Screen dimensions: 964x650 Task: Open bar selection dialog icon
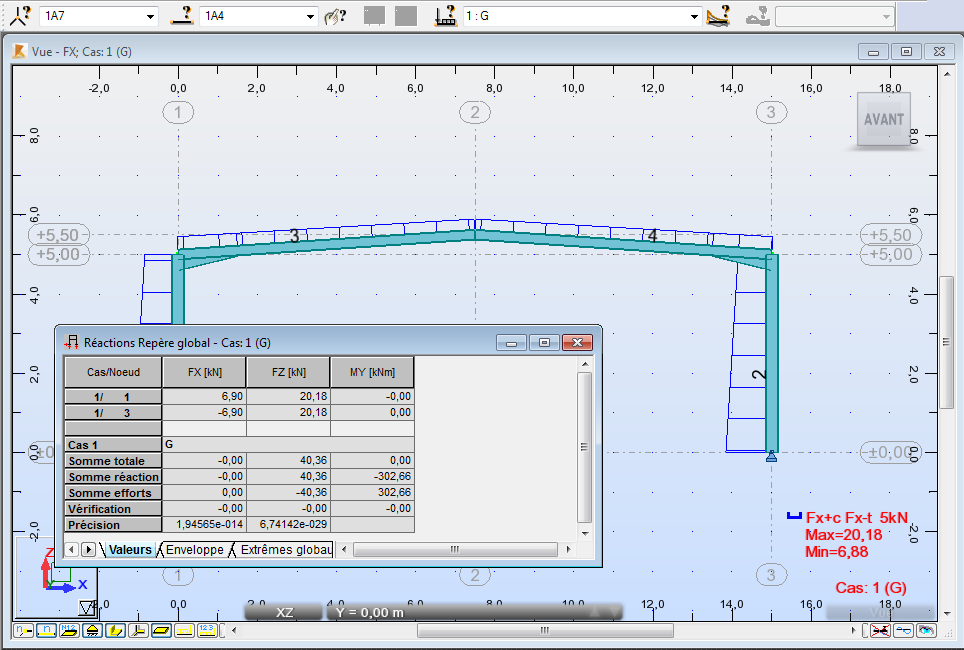tap(182, 15)
